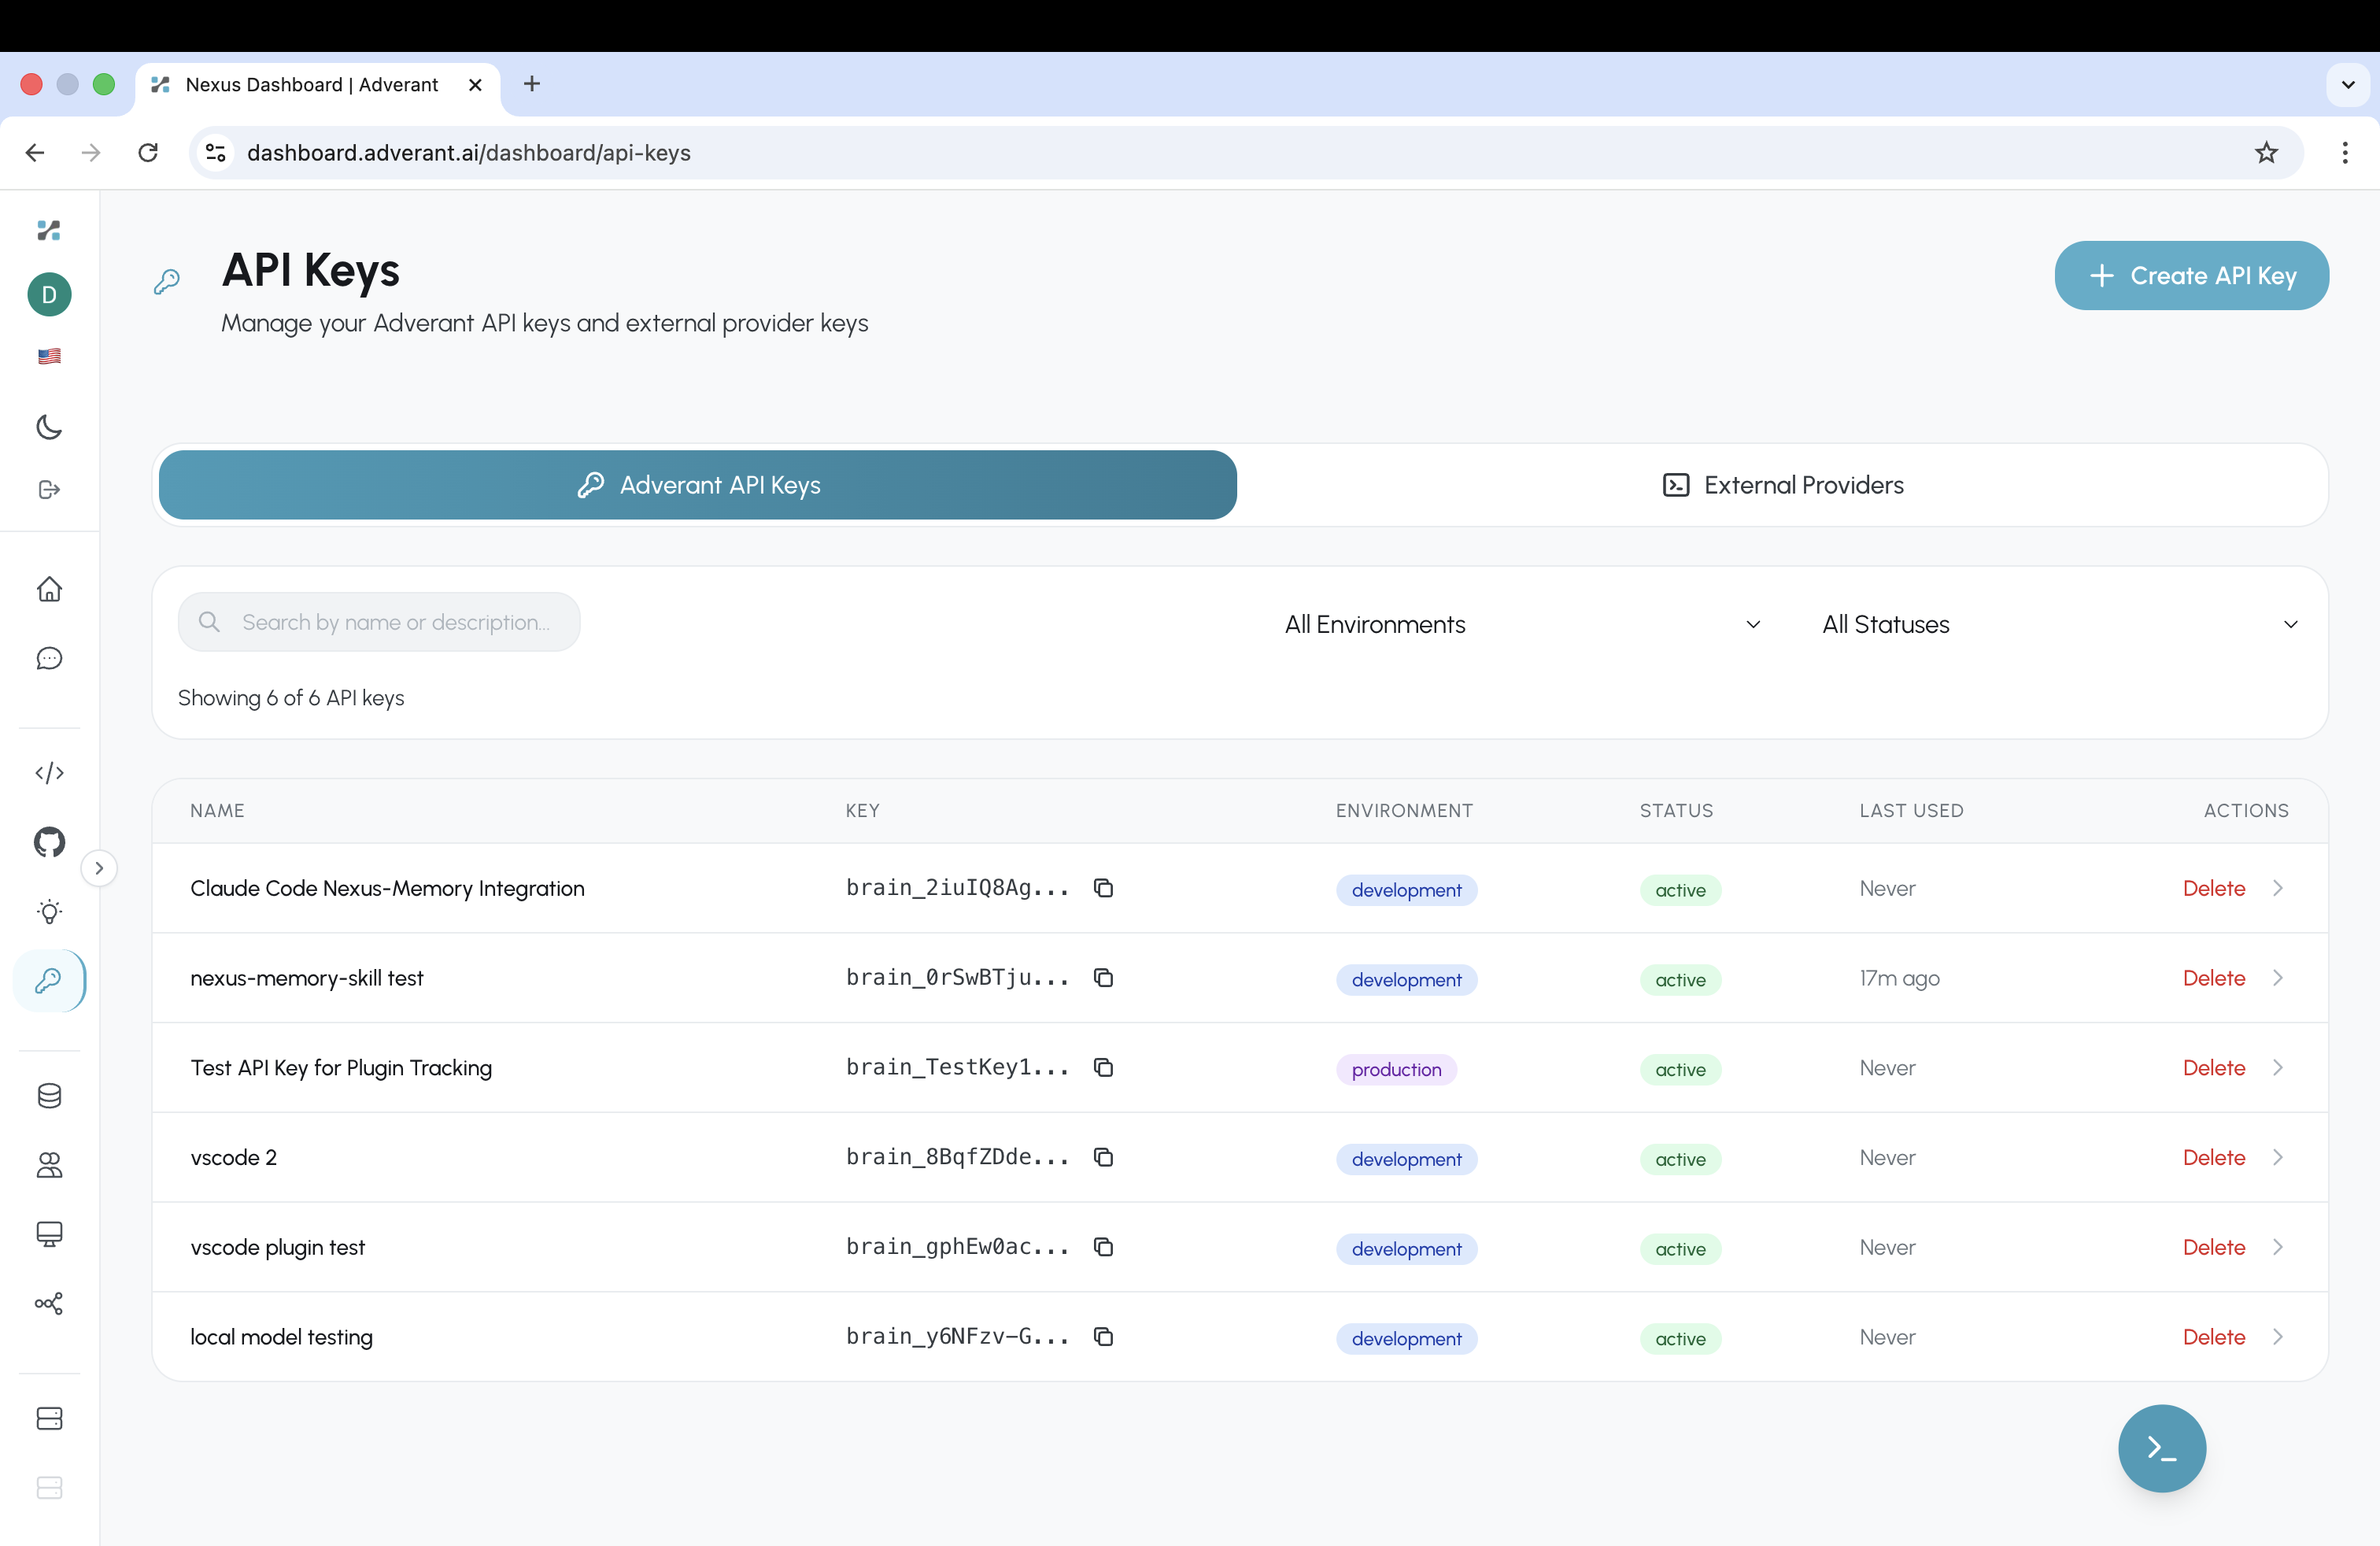Viewport: 2380px width, 1546px height.
Task: Delete the vscode plugin test key
Action: [x=2212, y=1246]
